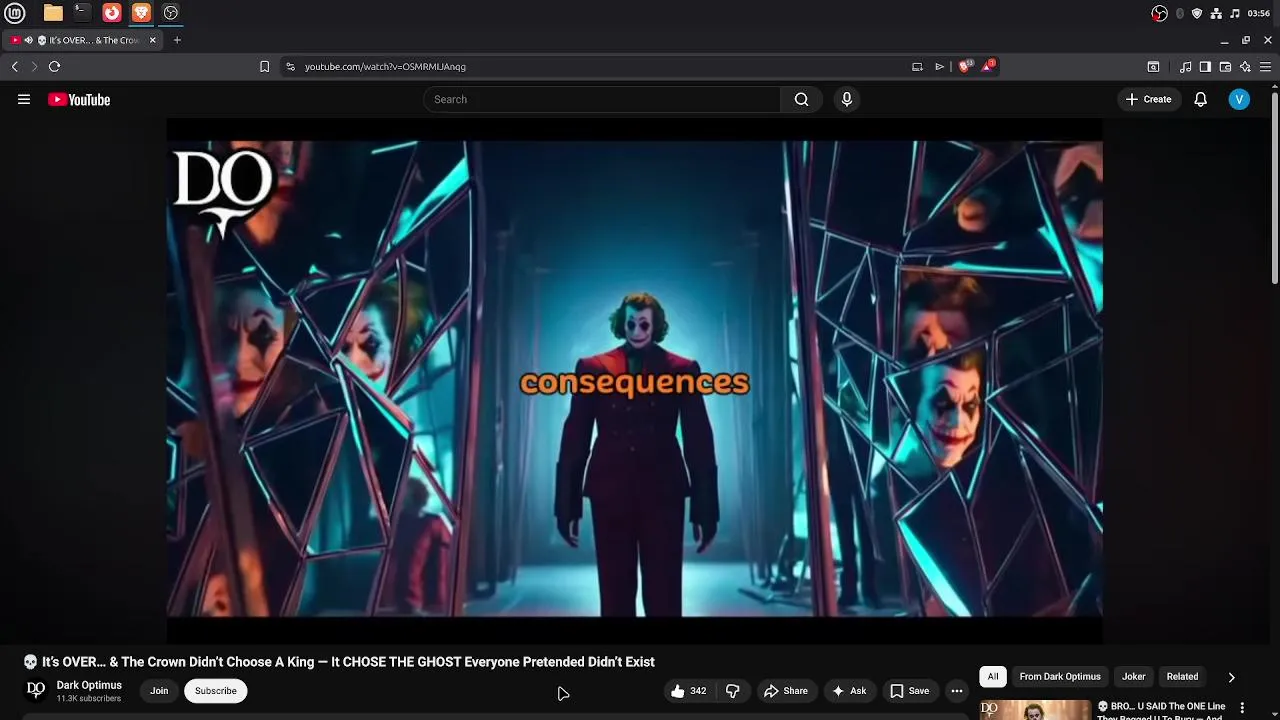Screen dimensions: 1280x720
Task: Open the Brave Shields icon
Action: tap(964, 67)
